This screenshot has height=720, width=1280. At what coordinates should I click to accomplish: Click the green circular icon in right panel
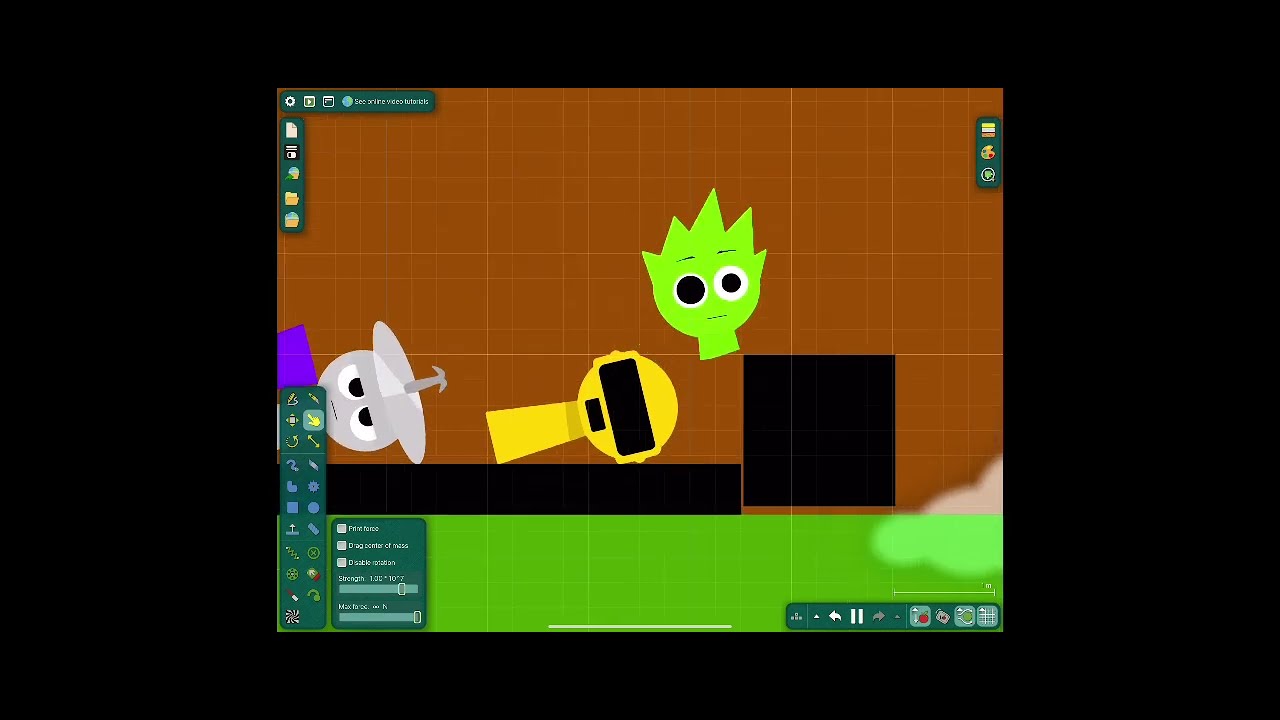tap(988, 175)
